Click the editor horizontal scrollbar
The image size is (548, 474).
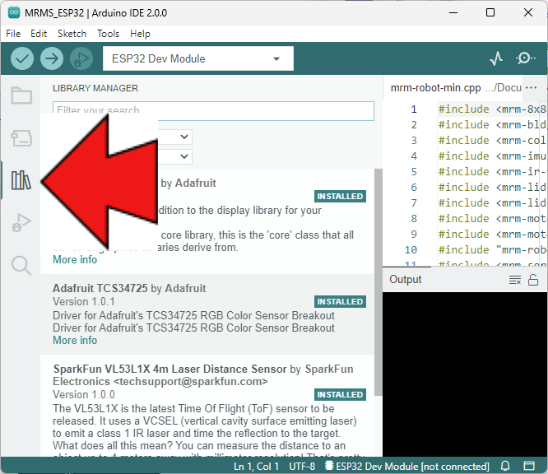(407, 267)
